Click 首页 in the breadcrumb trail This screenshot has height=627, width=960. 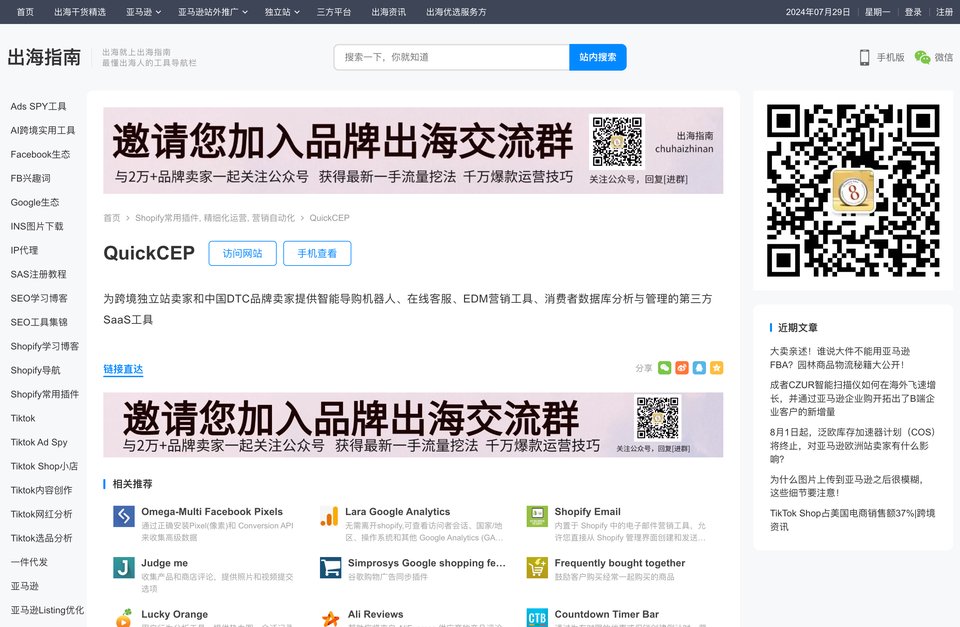coord(111,218)
